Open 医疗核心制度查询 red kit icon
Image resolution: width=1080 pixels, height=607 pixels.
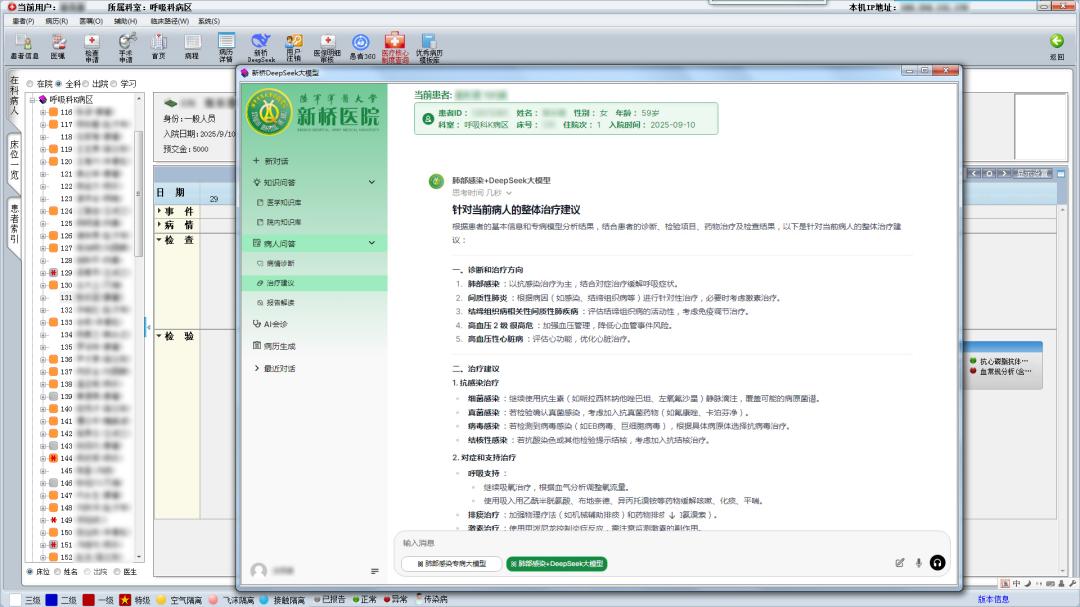coord(395,48)
